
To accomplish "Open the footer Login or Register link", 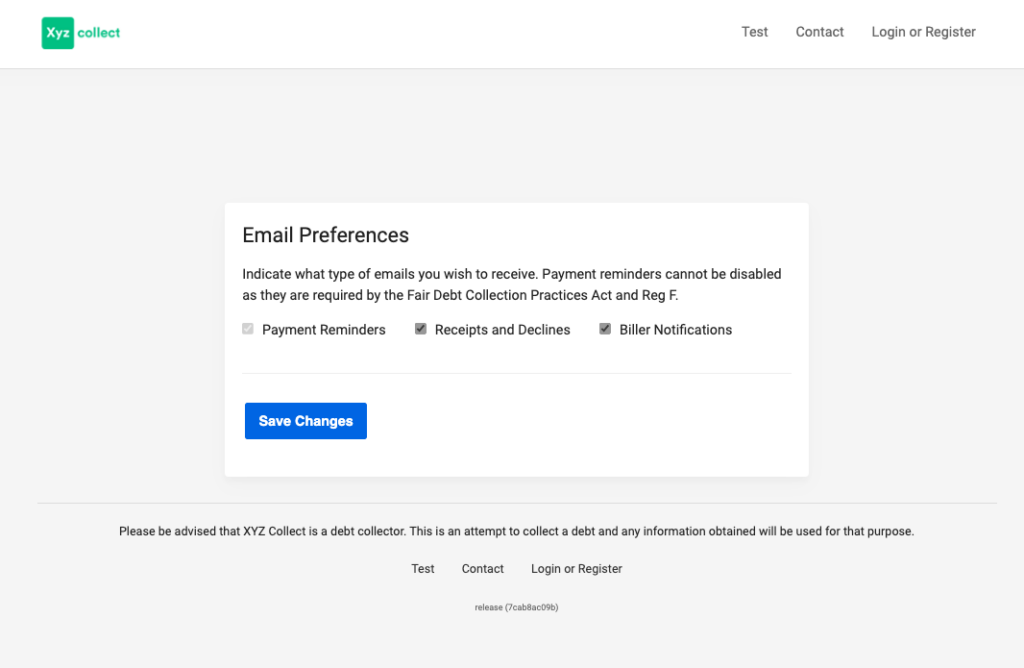I will point(577,569).
